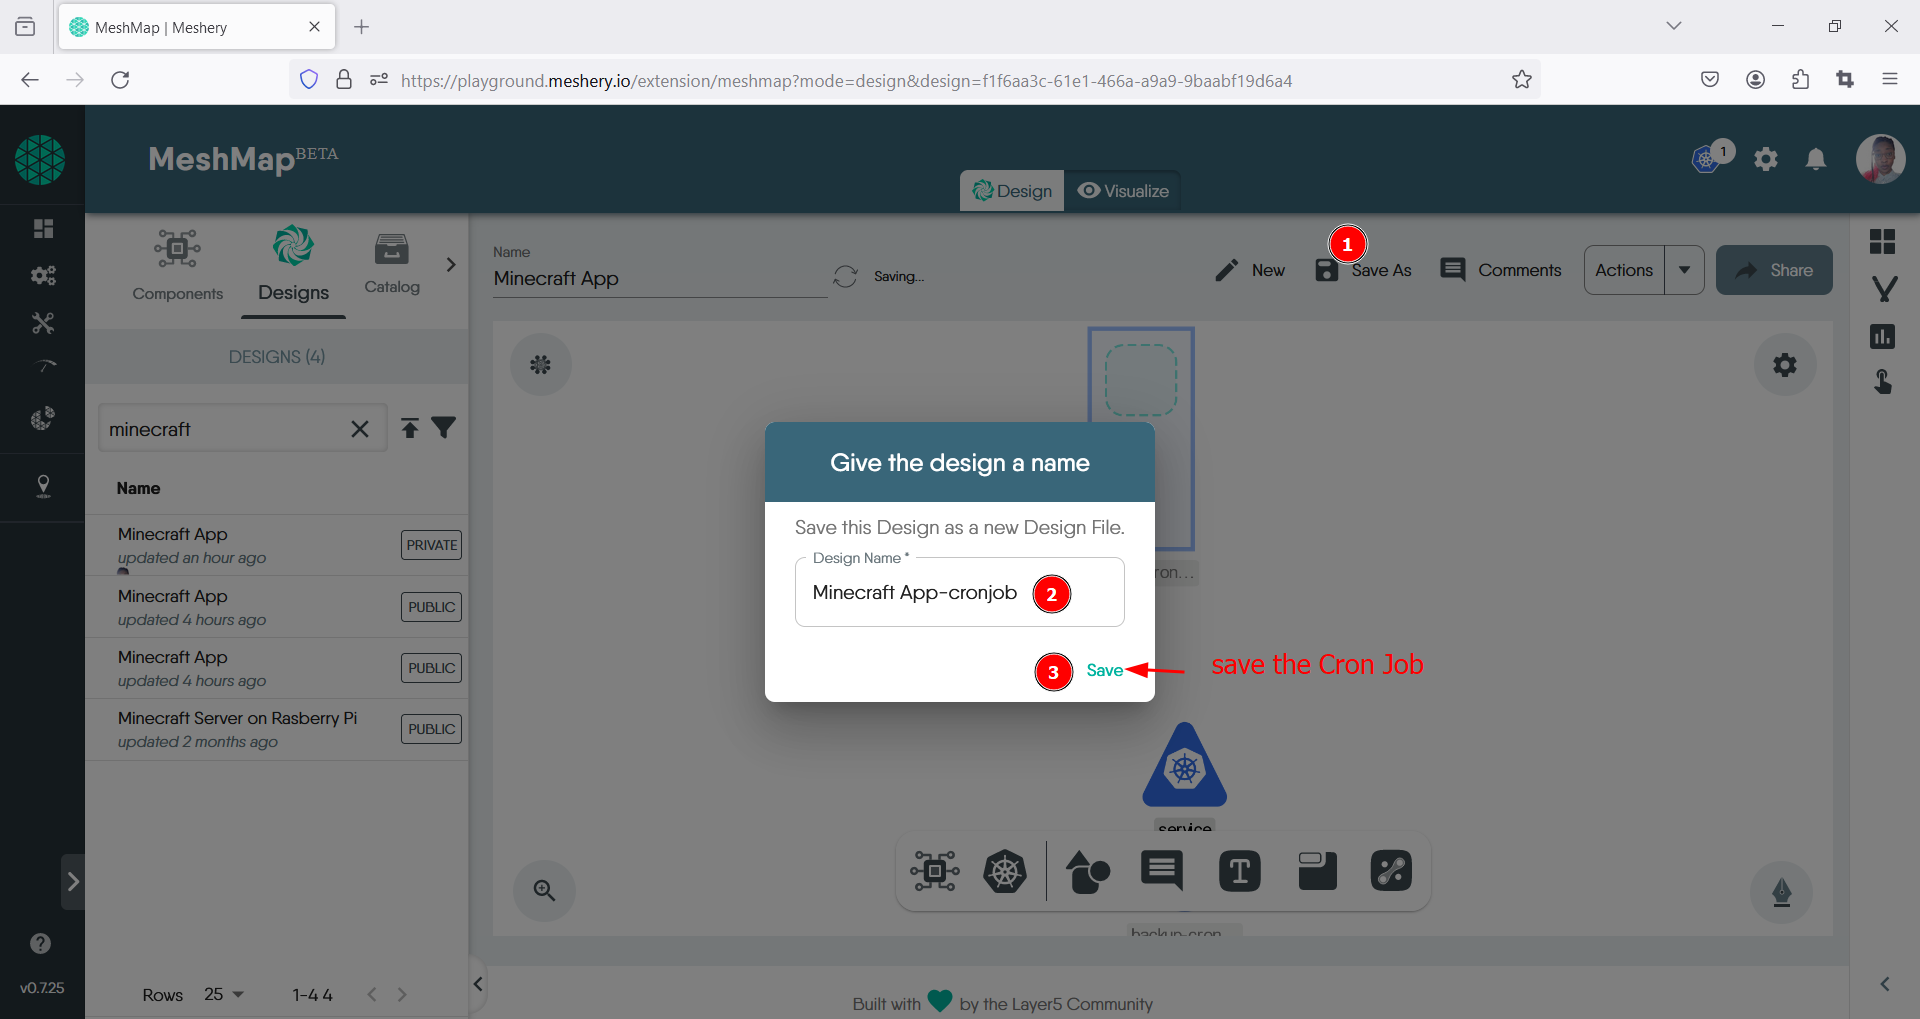Click the Kubernetes helm icon in canvas toolbar
Image resolution: width=1920 pixels, height=1019 pixels.
[x=1005, y=872]
